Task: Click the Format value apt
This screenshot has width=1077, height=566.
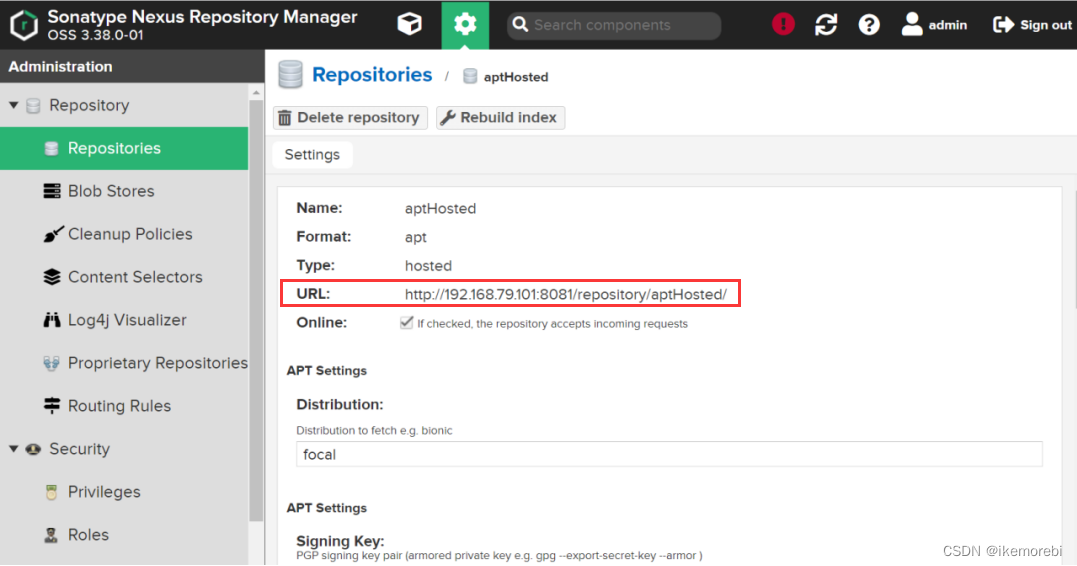Action: click(416, 238)
